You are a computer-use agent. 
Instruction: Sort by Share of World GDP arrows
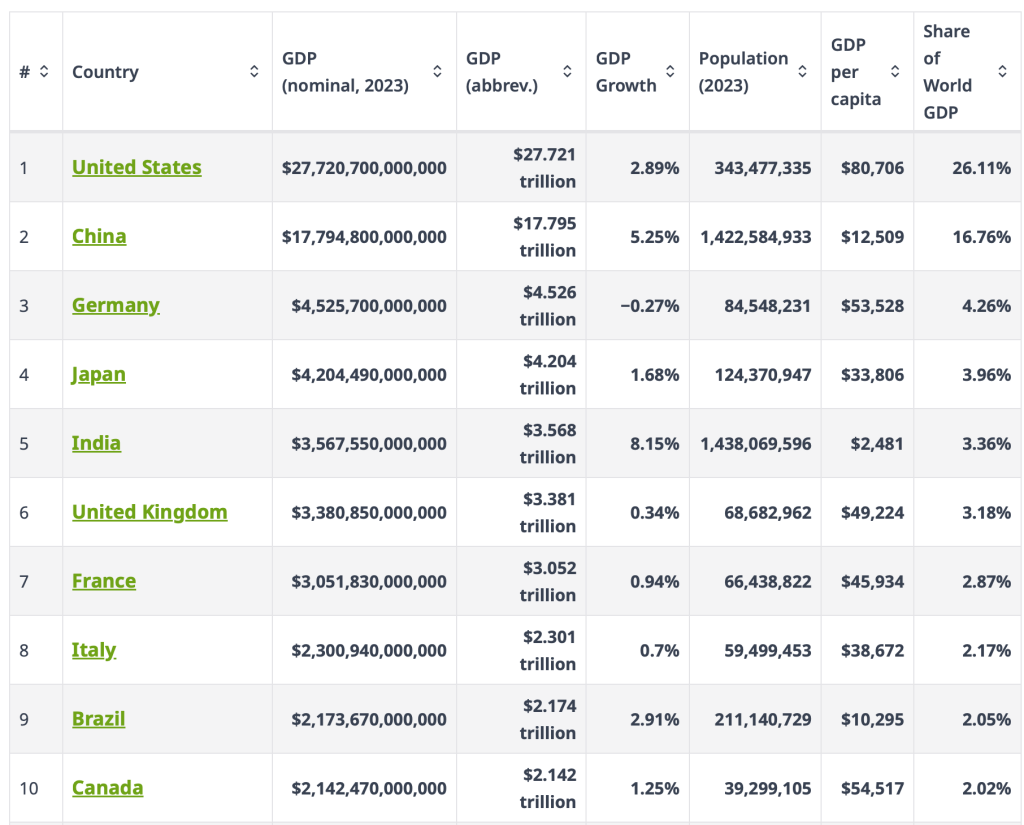[1002, 72]
